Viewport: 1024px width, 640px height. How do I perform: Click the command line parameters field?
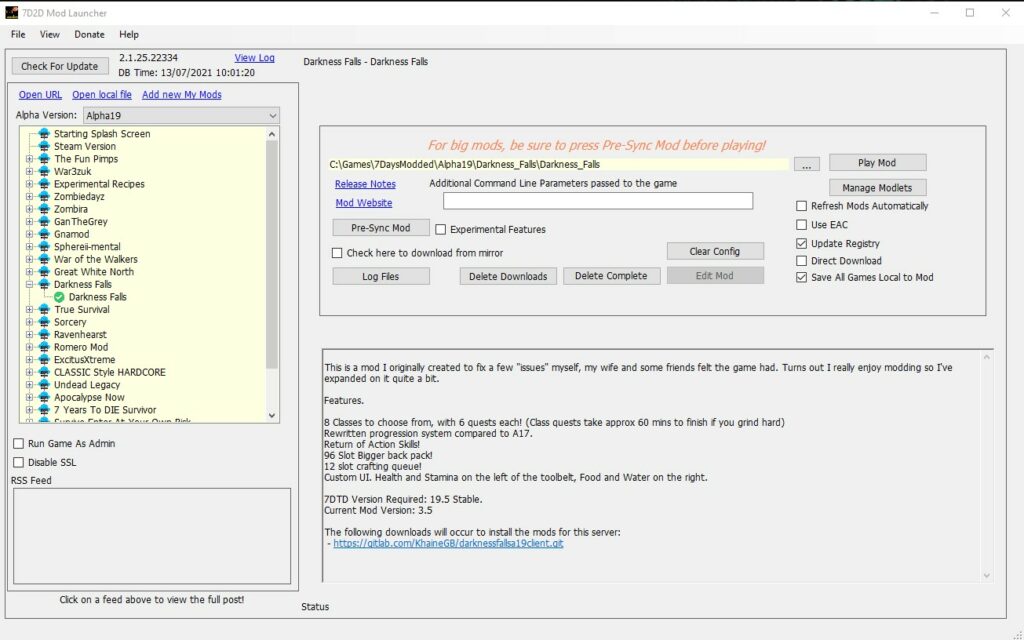coord(598,201)
